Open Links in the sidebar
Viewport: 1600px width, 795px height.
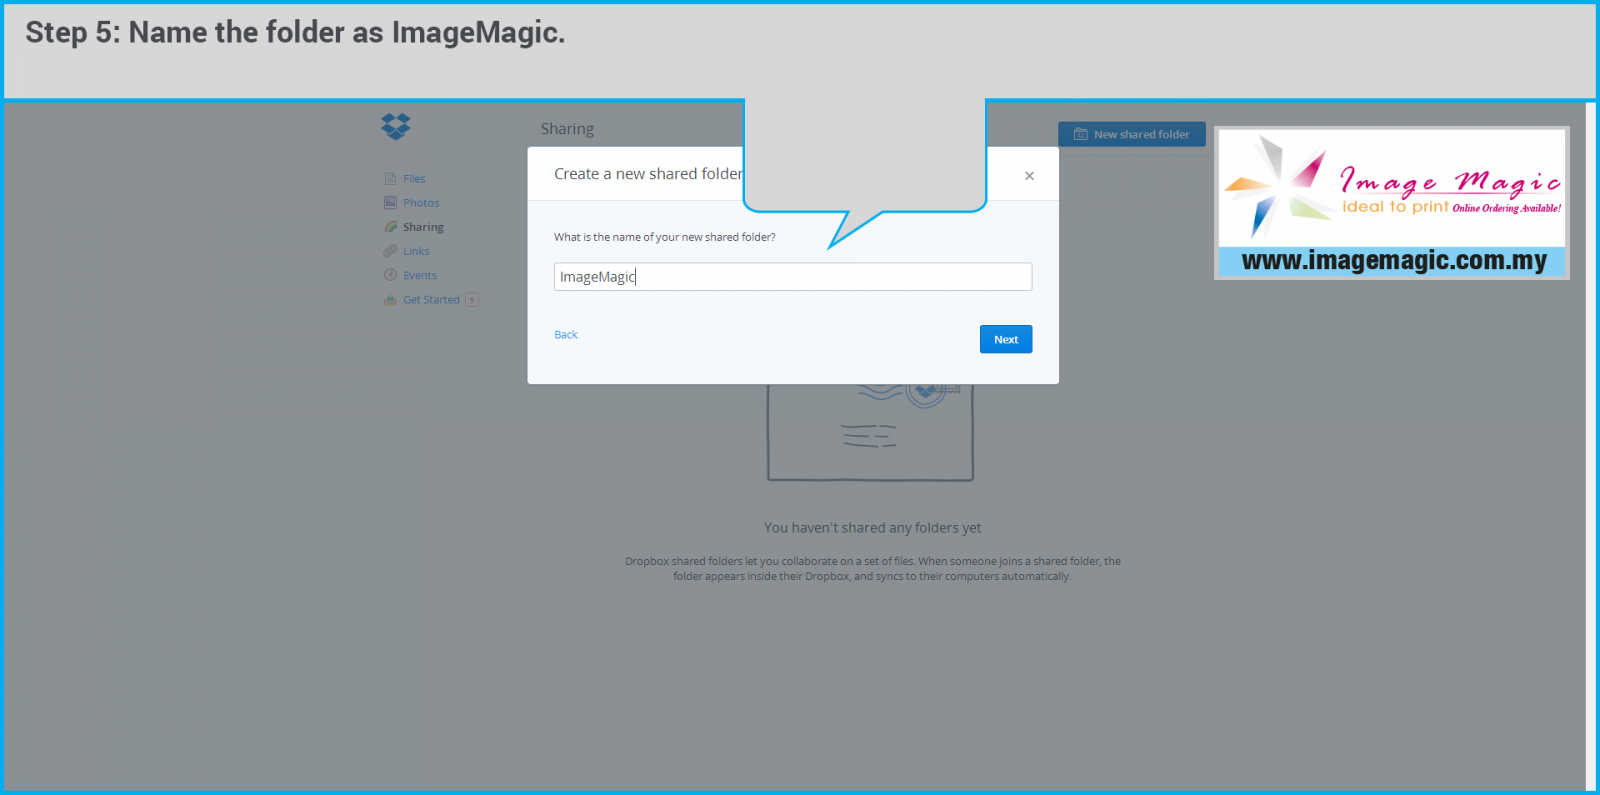(x=416, y=251)
